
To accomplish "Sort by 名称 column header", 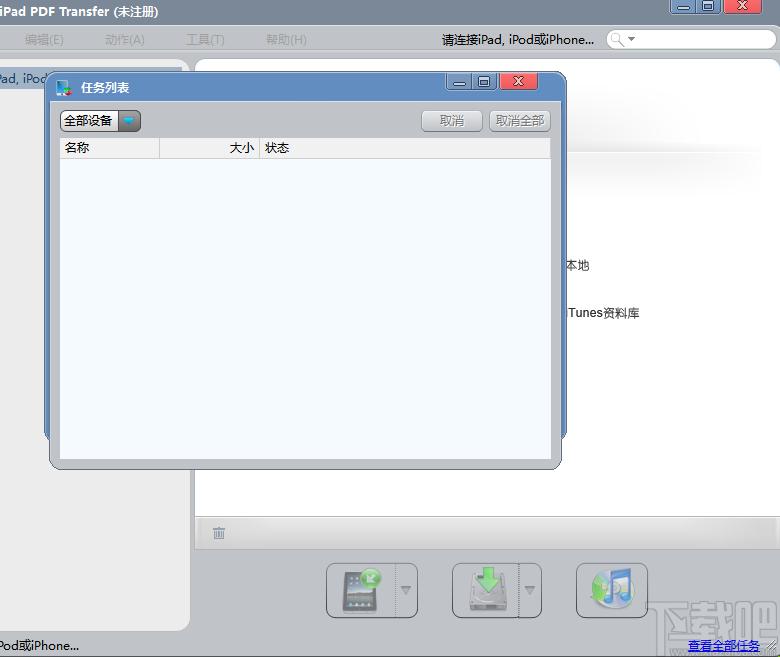I will pyautogui.click(x=109, y=148).
